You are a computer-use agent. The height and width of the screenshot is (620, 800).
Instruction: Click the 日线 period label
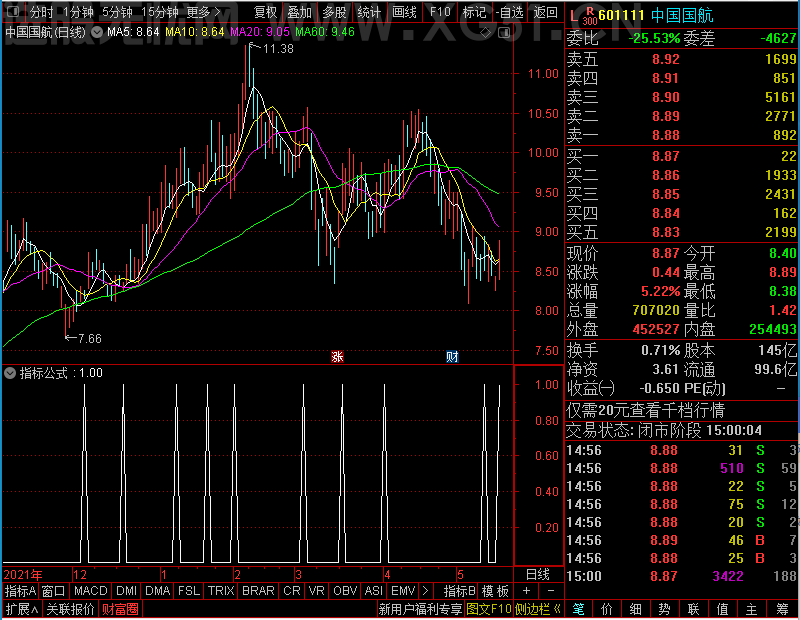click(x=538, y=575)
